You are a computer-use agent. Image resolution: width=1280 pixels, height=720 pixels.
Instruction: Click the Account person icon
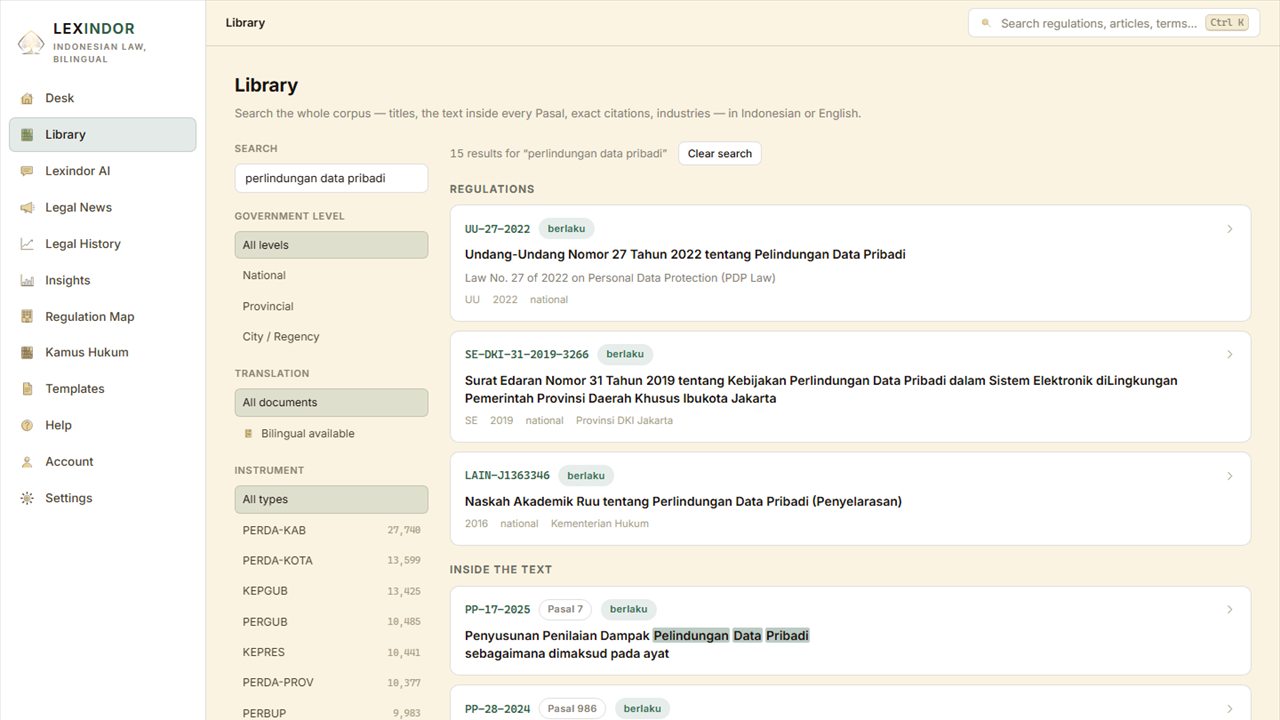(x=27, y=462)
